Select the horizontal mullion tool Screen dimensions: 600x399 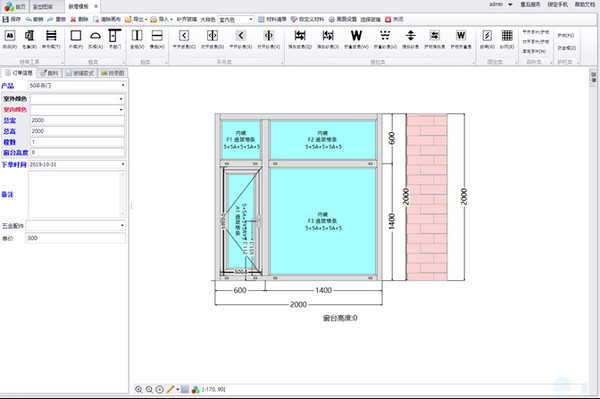pos(157,36)
